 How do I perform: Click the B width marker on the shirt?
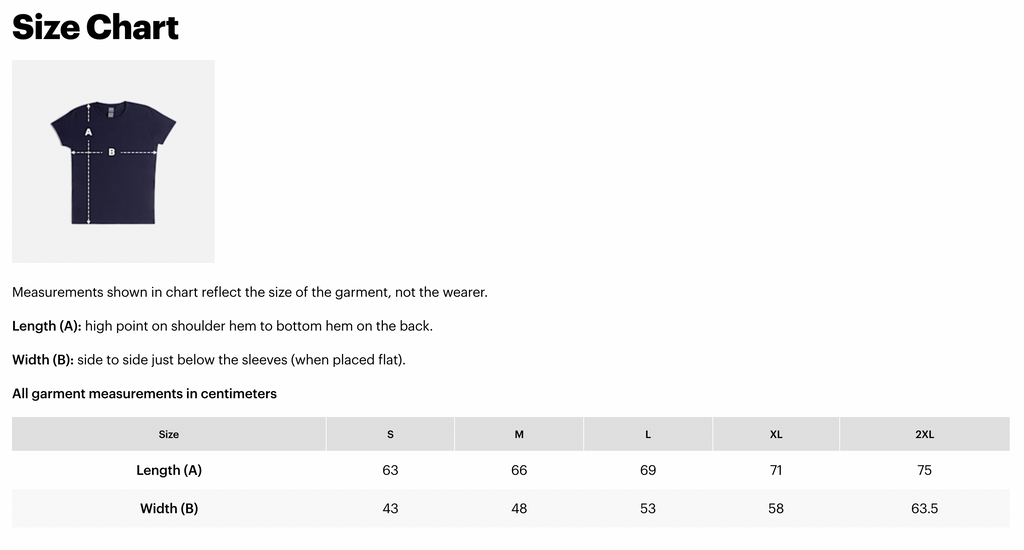(x=111, y=153)
